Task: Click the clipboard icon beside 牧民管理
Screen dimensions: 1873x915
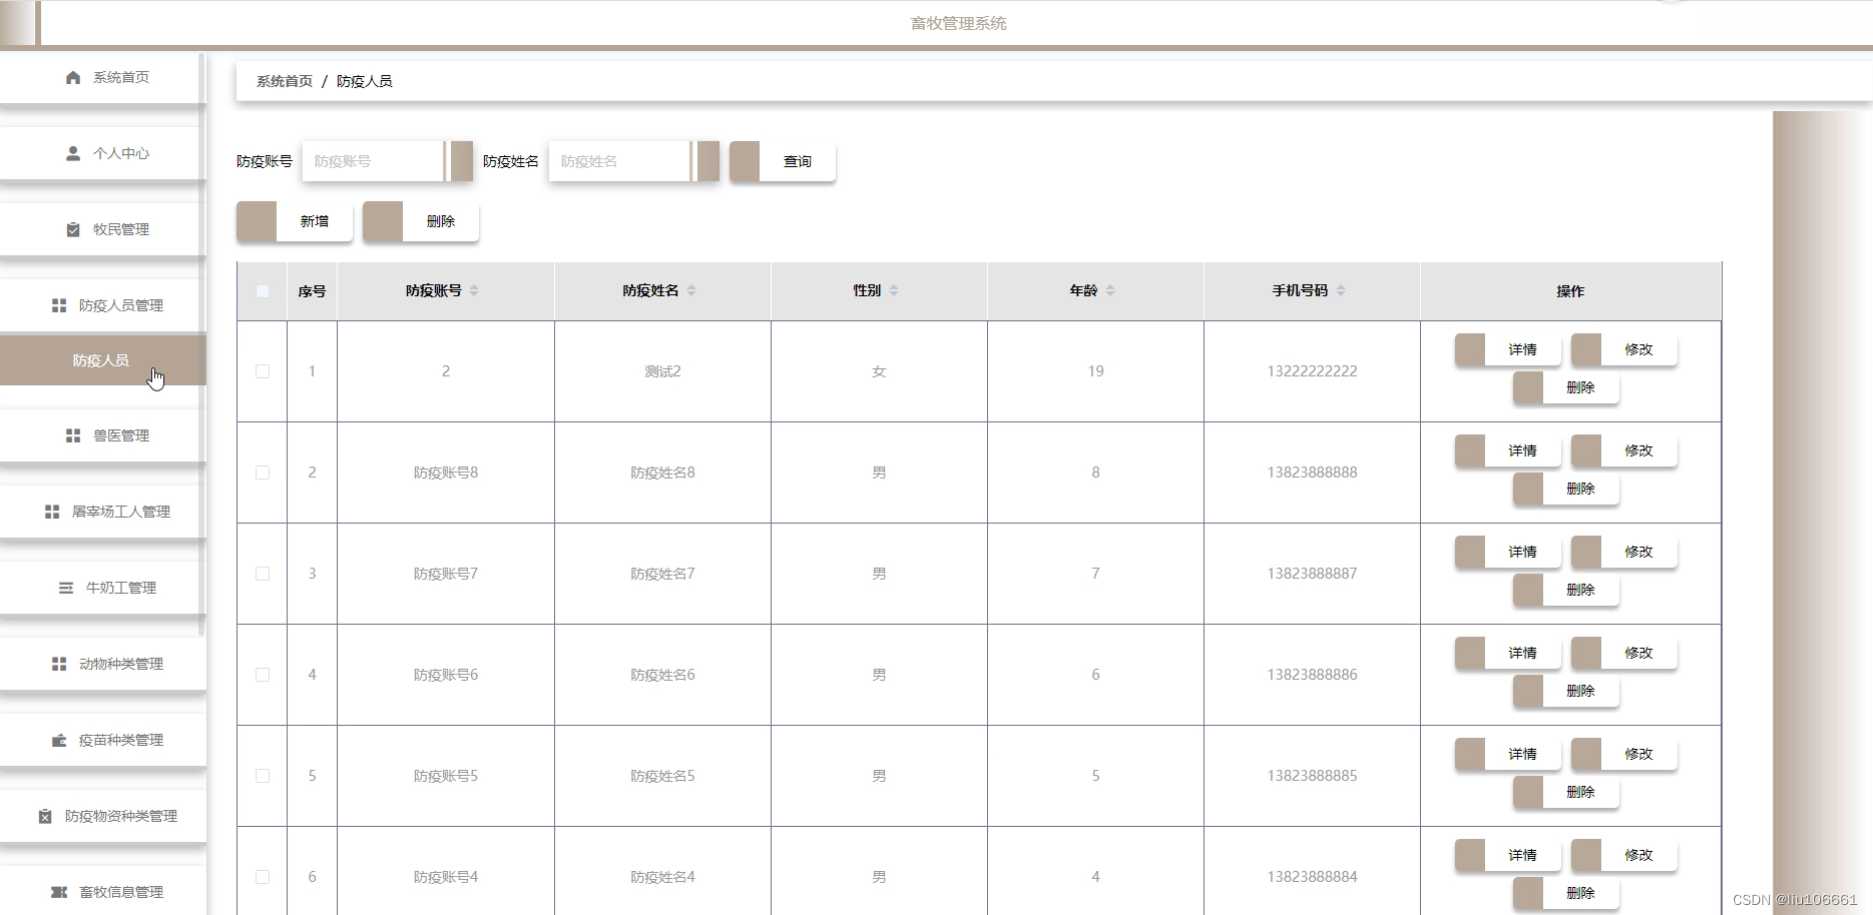Action: click(73, 229)
